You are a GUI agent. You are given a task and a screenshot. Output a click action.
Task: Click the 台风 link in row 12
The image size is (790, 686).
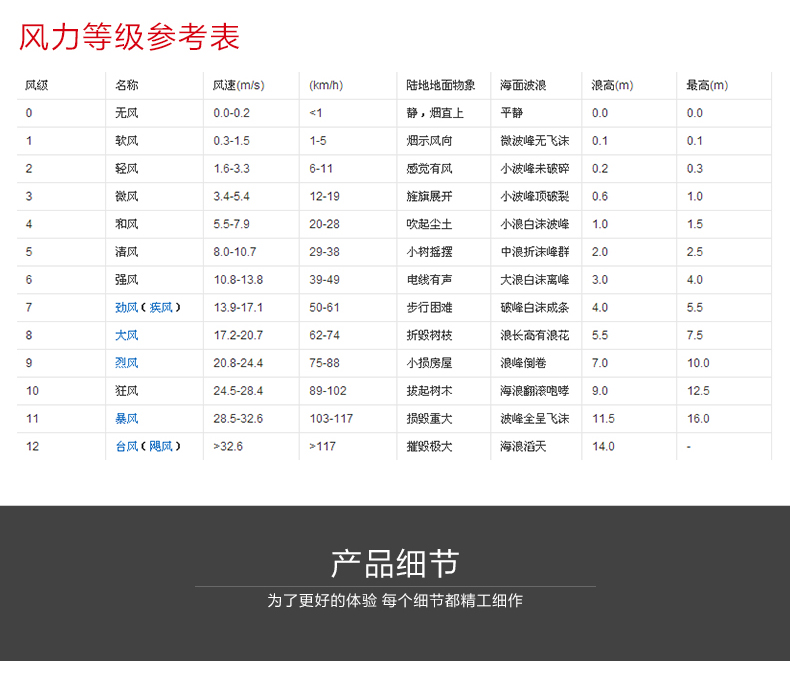pyautogui.click(x=126, y=446)
